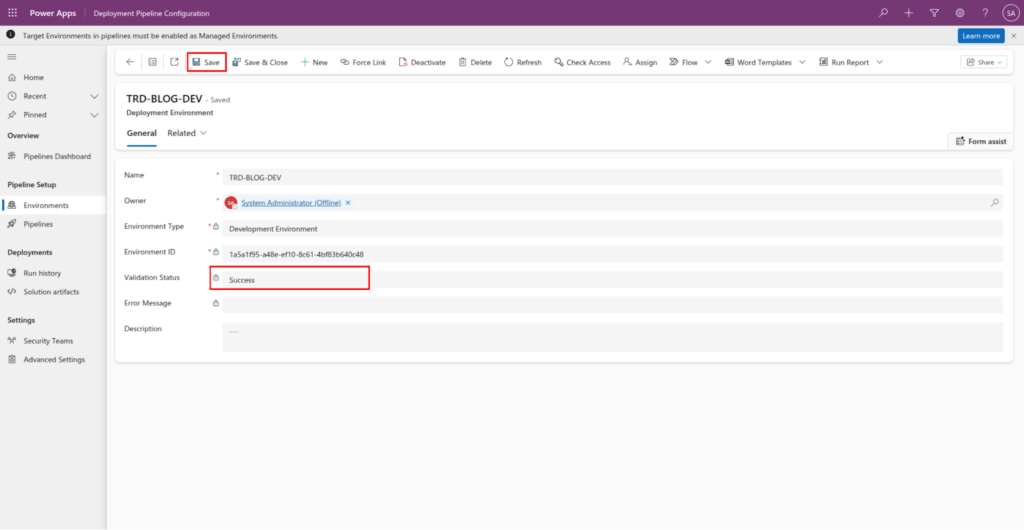The width and height of the screenshot is (1024, 530).
Task: Switch to the General tab
Action: coord(141,133)
